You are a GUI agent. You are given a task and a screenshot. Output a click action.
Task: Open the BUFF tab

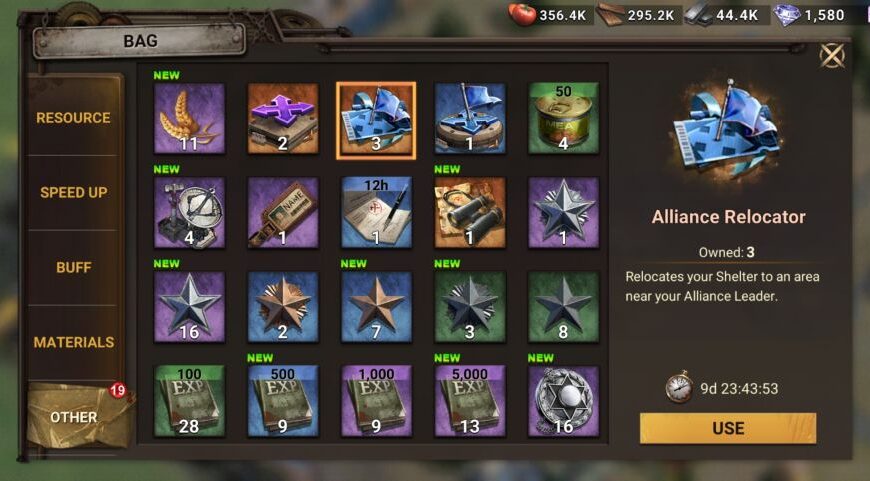coord(74,267)
